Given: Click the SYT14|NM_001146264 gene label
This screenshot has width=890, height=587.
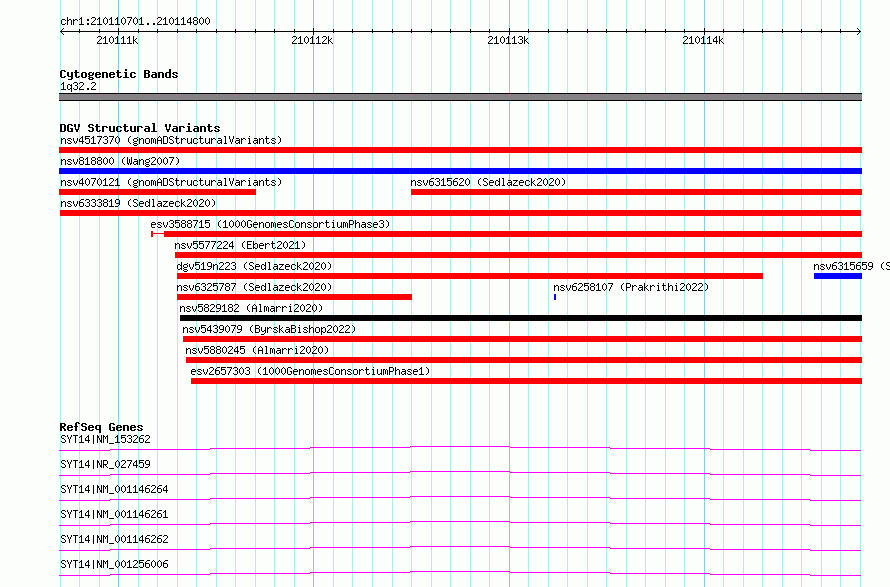Looking at the screenshot, I should 114,489.
